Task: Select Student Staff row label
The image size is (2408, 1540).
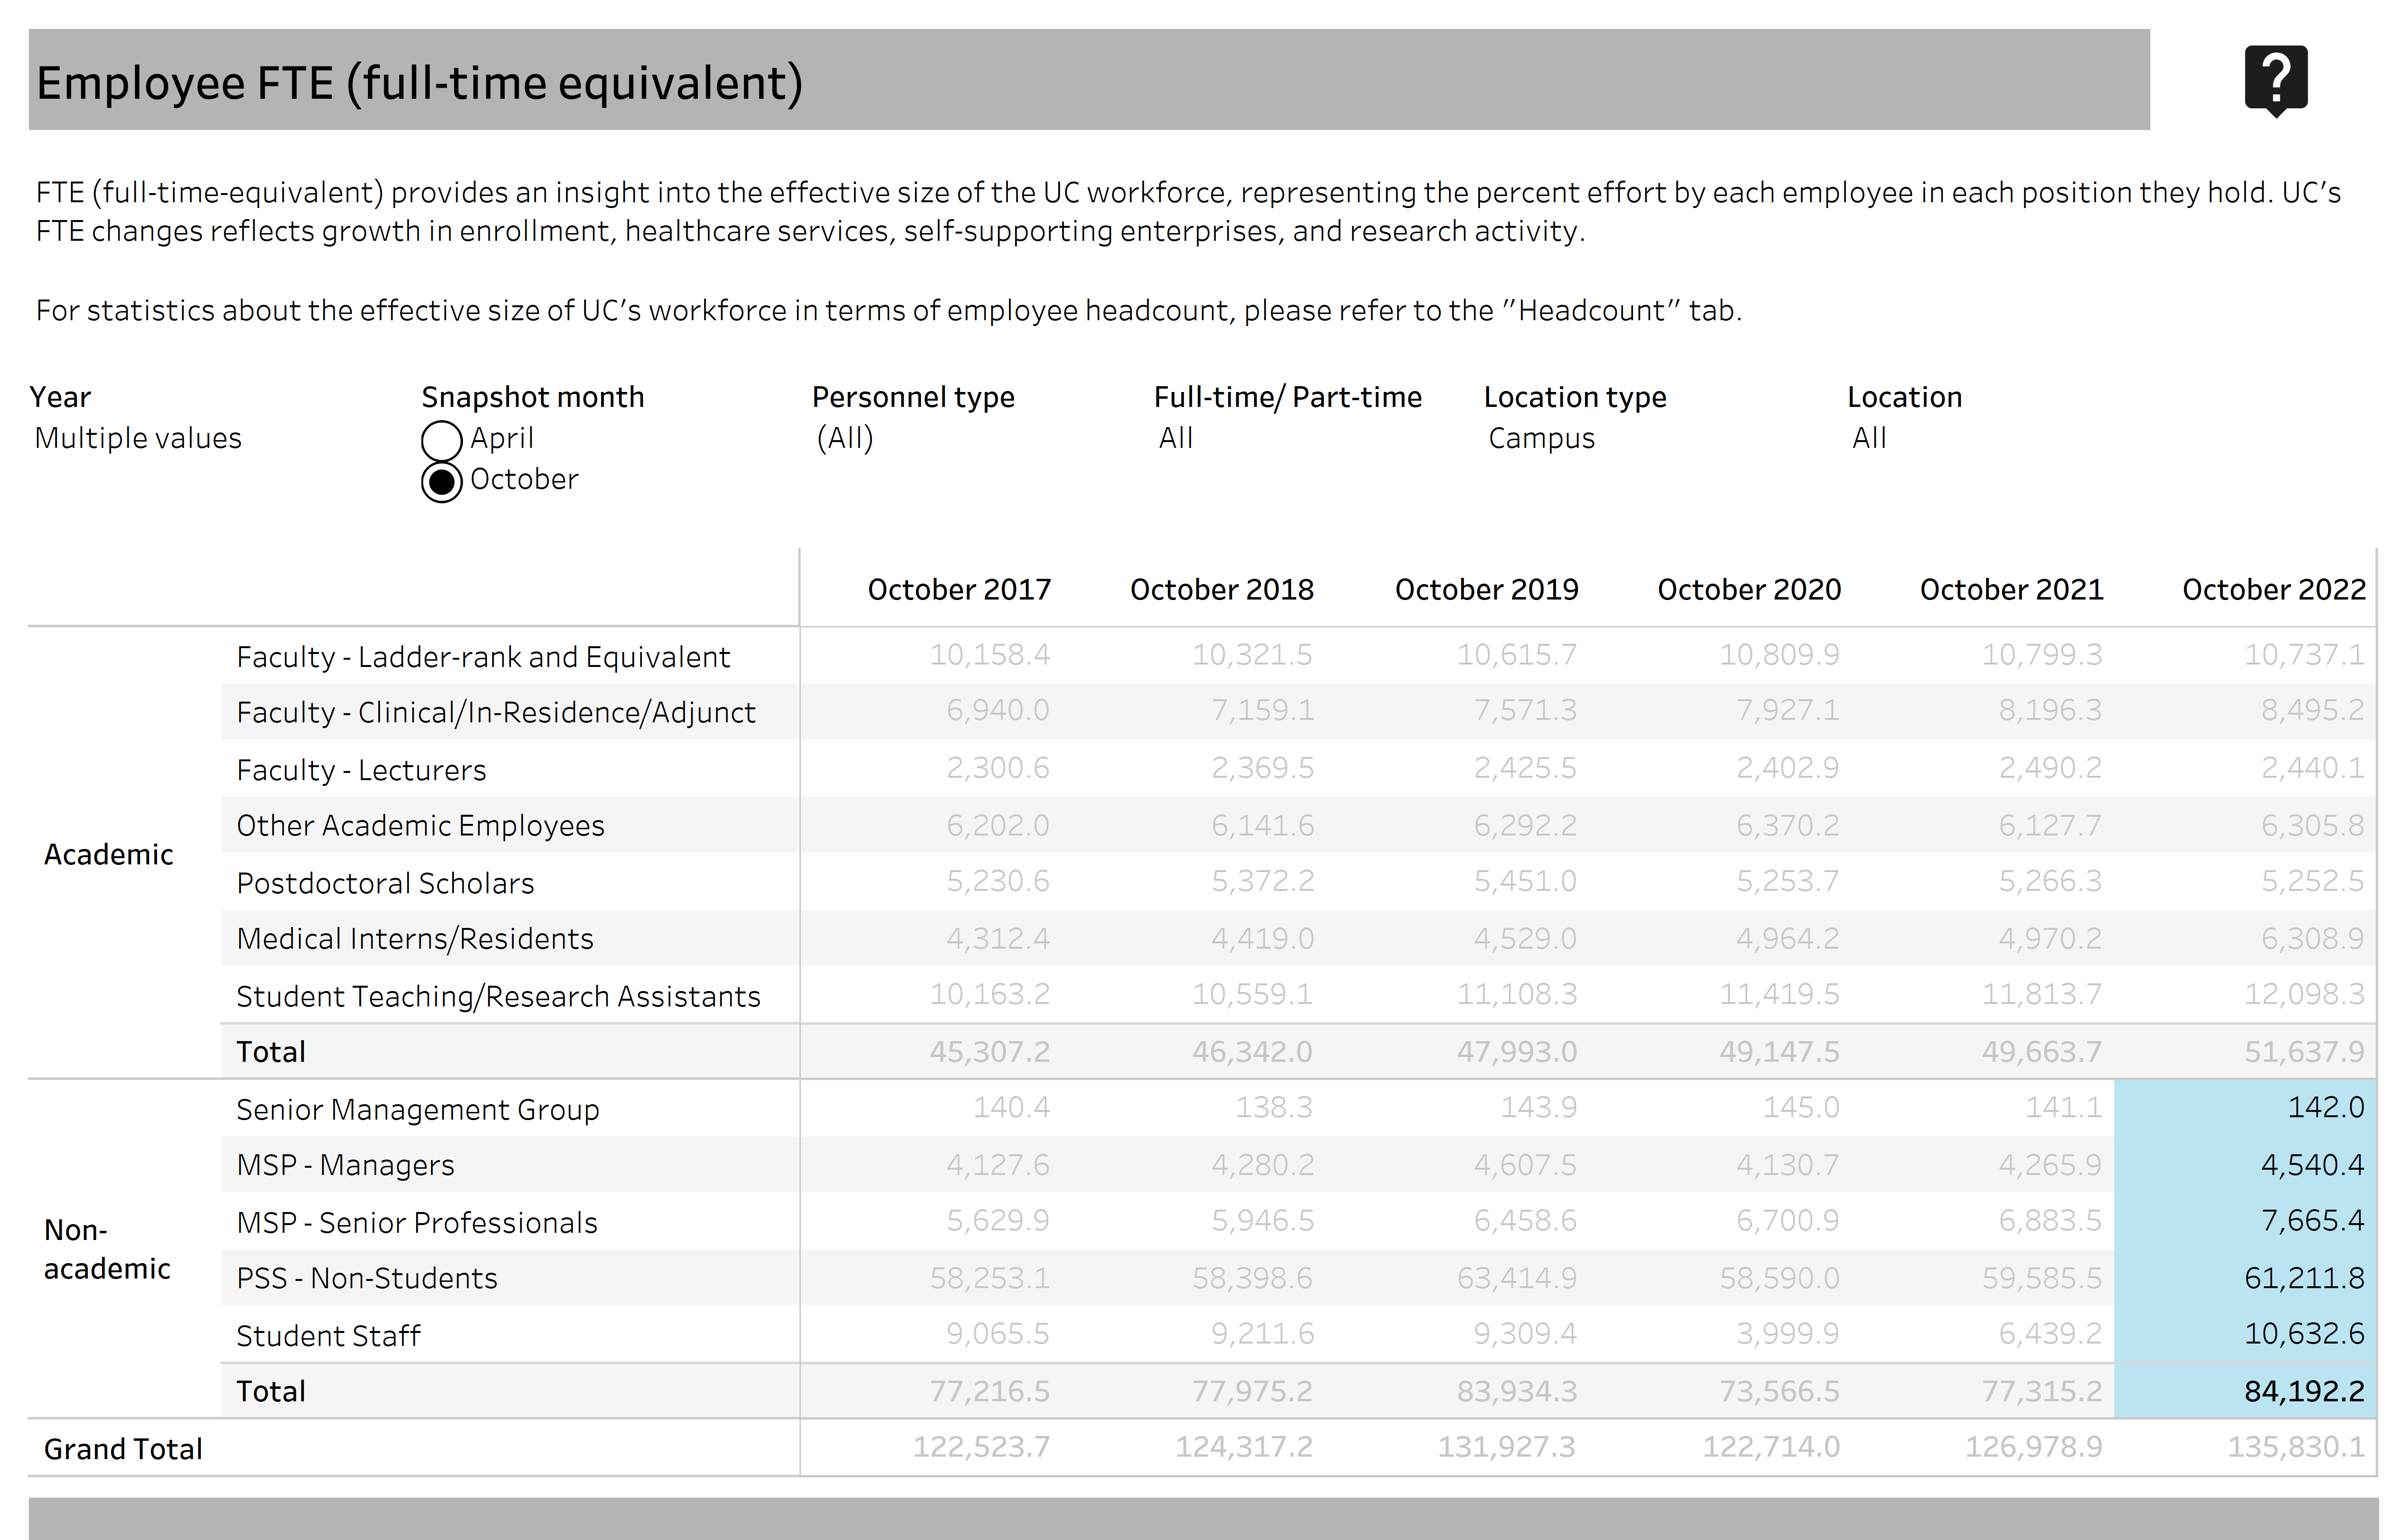Action: 328,1335
